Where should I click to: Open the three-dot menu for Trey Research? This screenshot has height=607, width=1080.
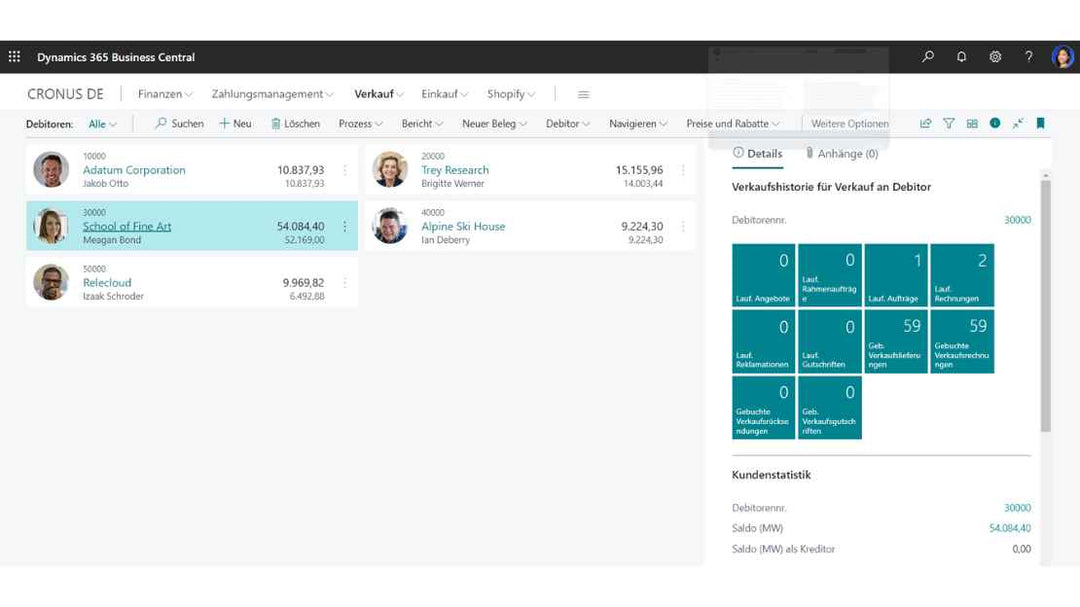click(x=684, y=170)
